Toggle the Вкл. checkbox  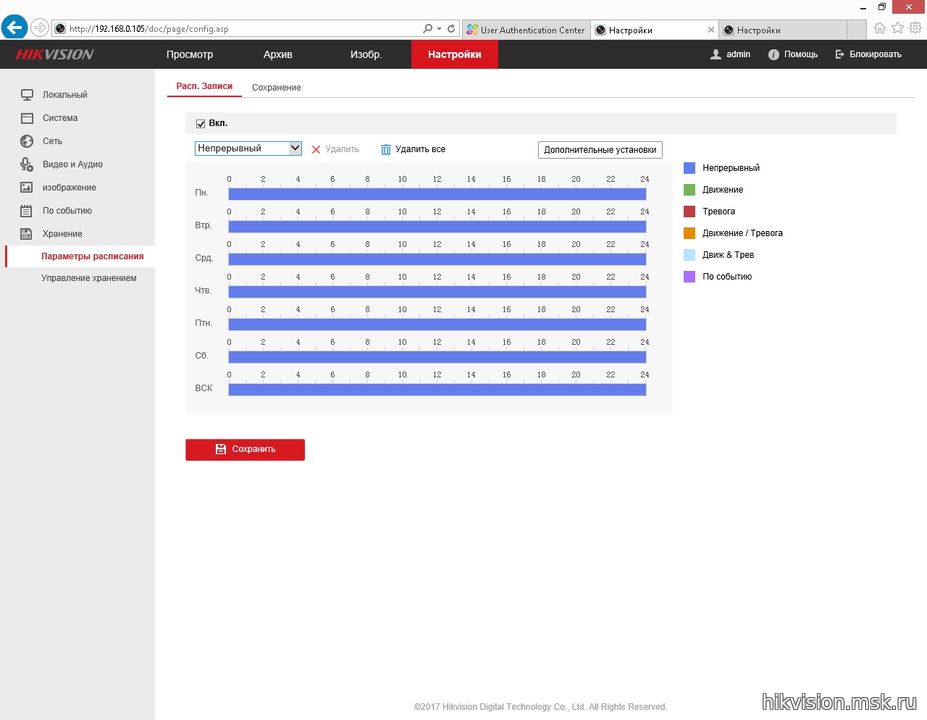click(x=200, y=124)
